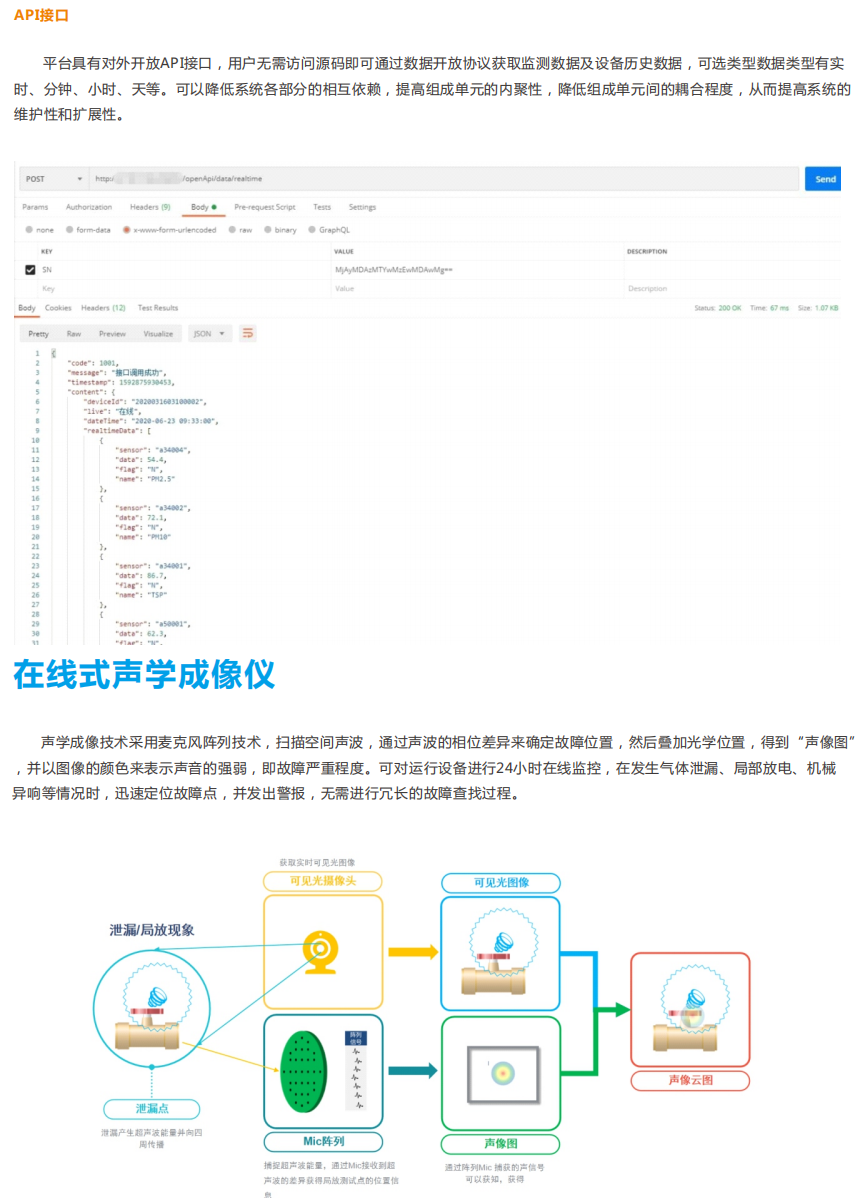The height and width of the screenshot is (1198, 860).
Task: Click the orange wrap lines icon
Action: (x=248, y=333)
